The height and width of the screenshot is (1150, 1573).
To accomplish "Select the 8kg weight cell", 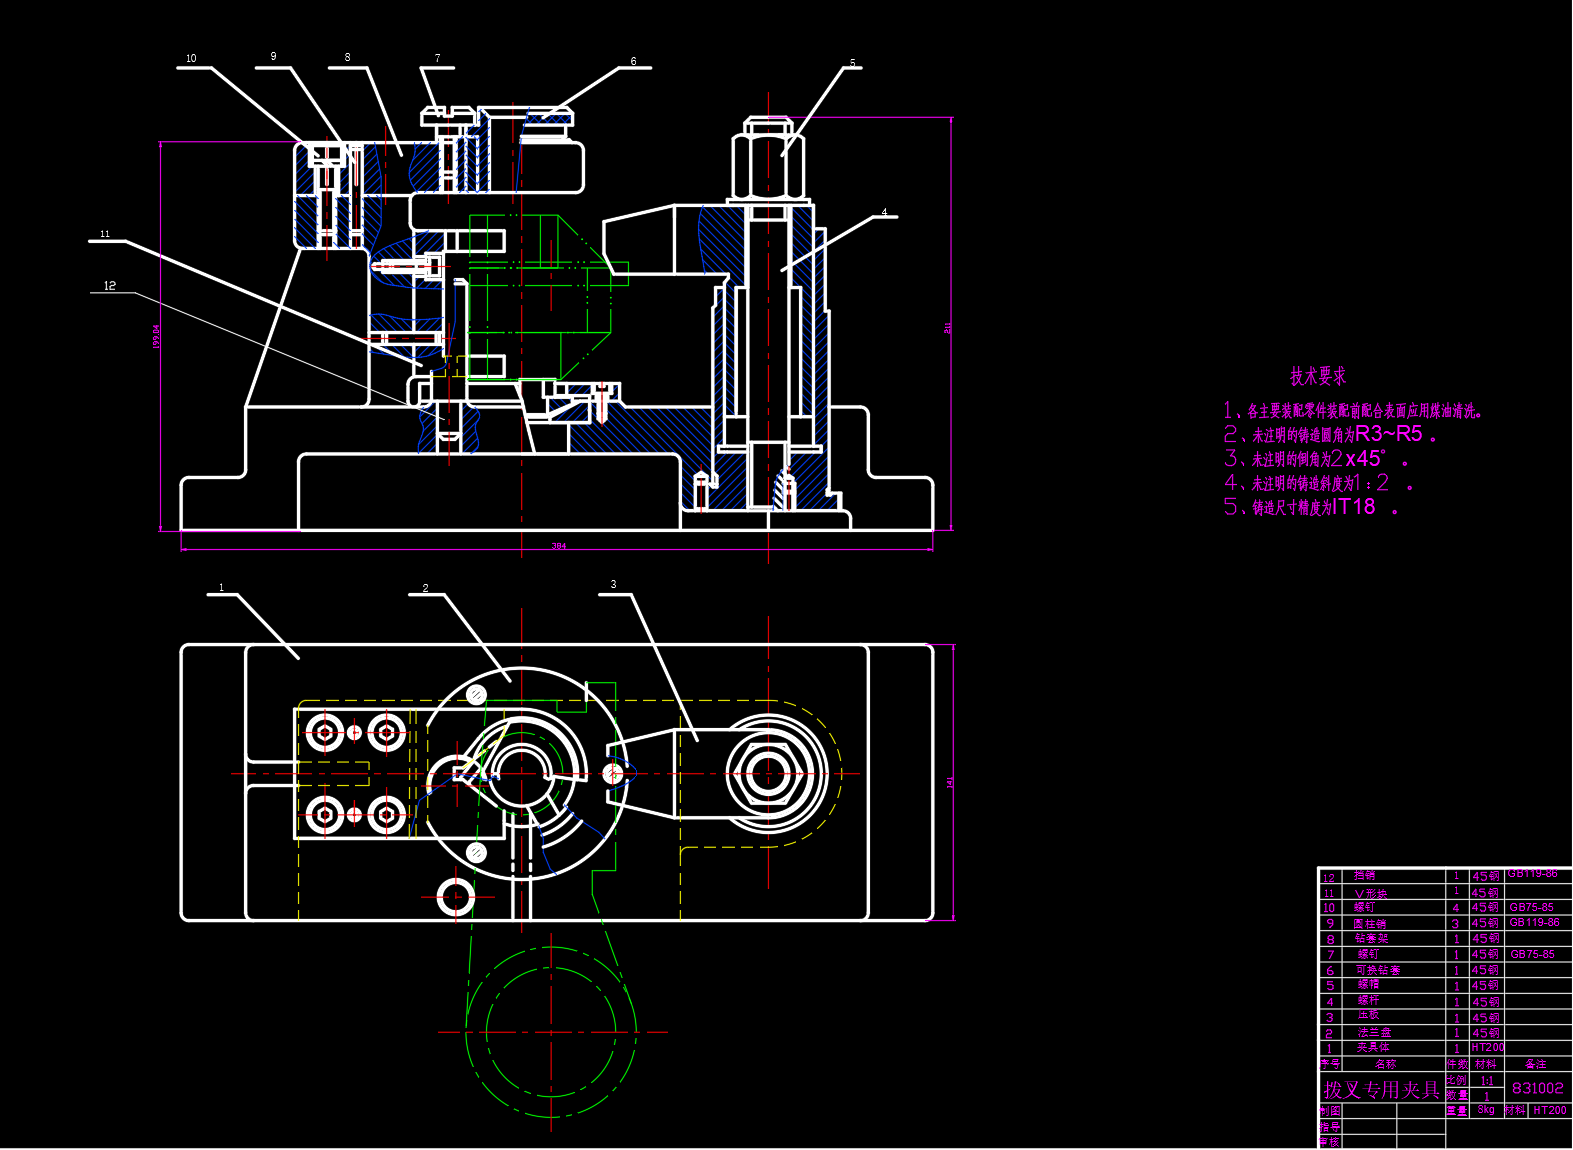I will click(x=1486, y=1110).
